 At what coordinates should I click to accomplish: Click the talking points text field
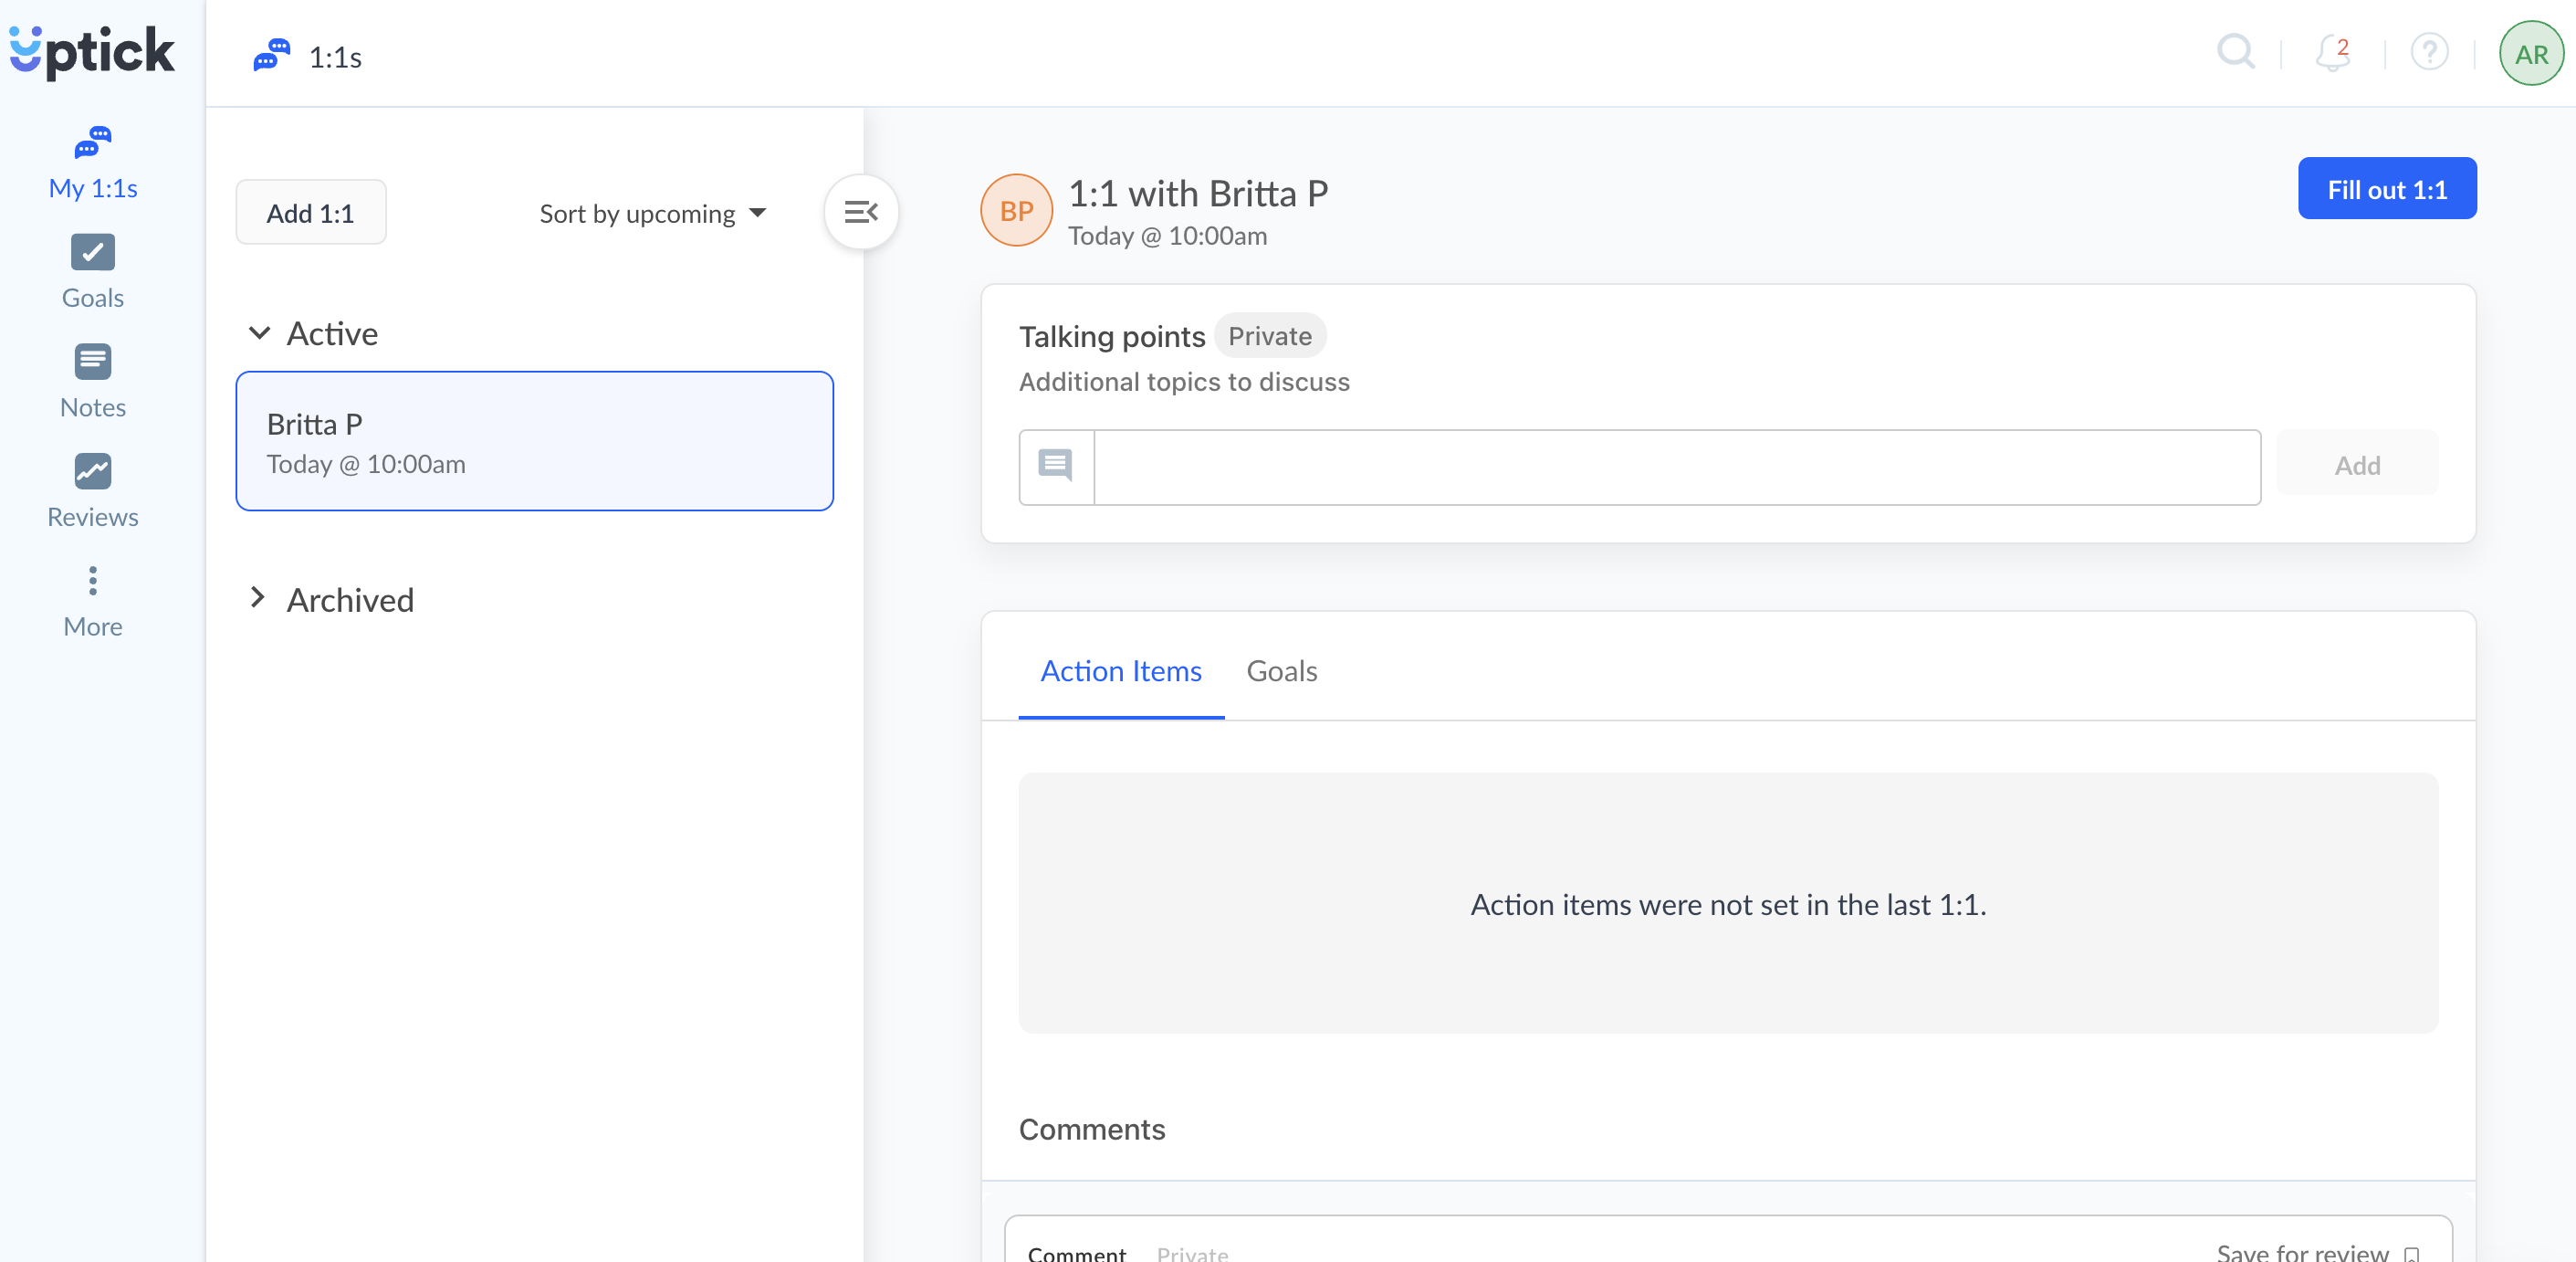click(x=1676, y=467)
